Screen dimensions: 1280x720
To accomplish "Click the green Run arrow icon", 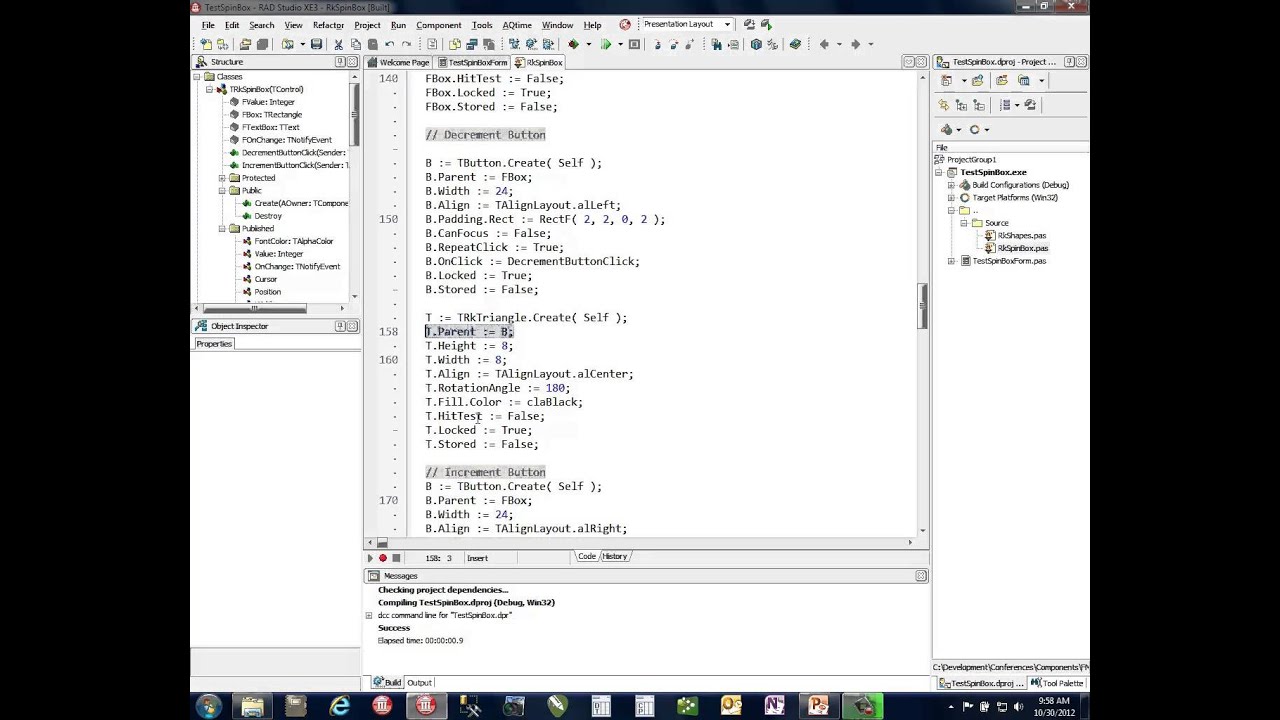I will pos(606,44).
